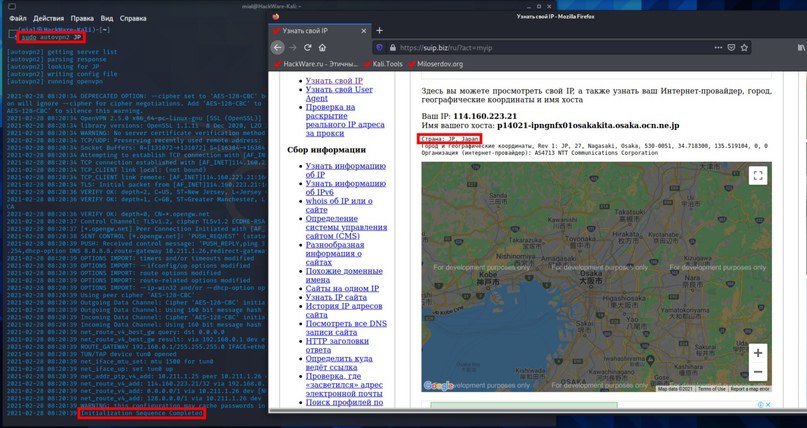Zoom out on the Google map

[x=758, y=372]
